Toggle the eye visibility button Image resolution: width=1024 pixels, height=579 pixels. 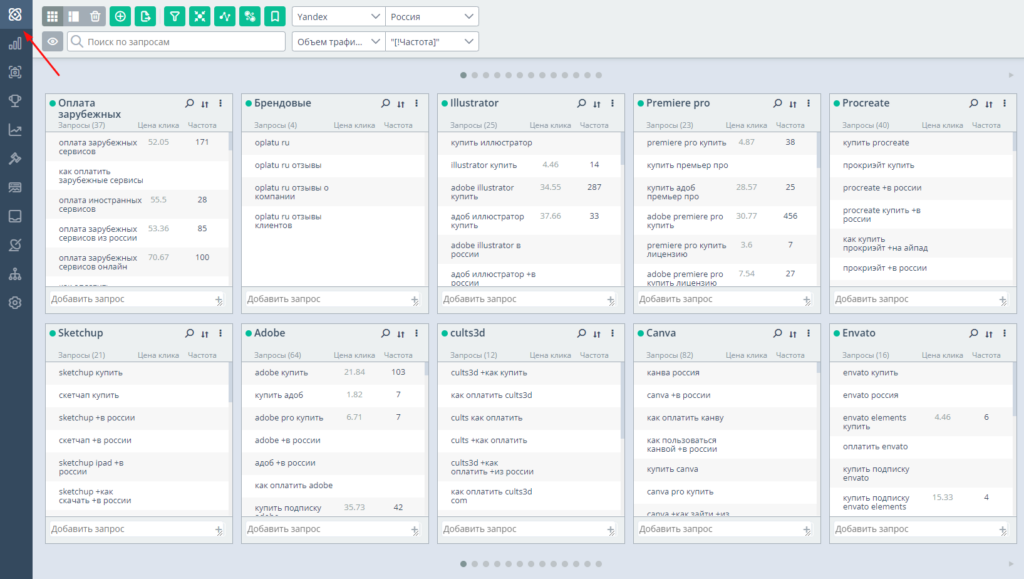(x=53, y=42)
